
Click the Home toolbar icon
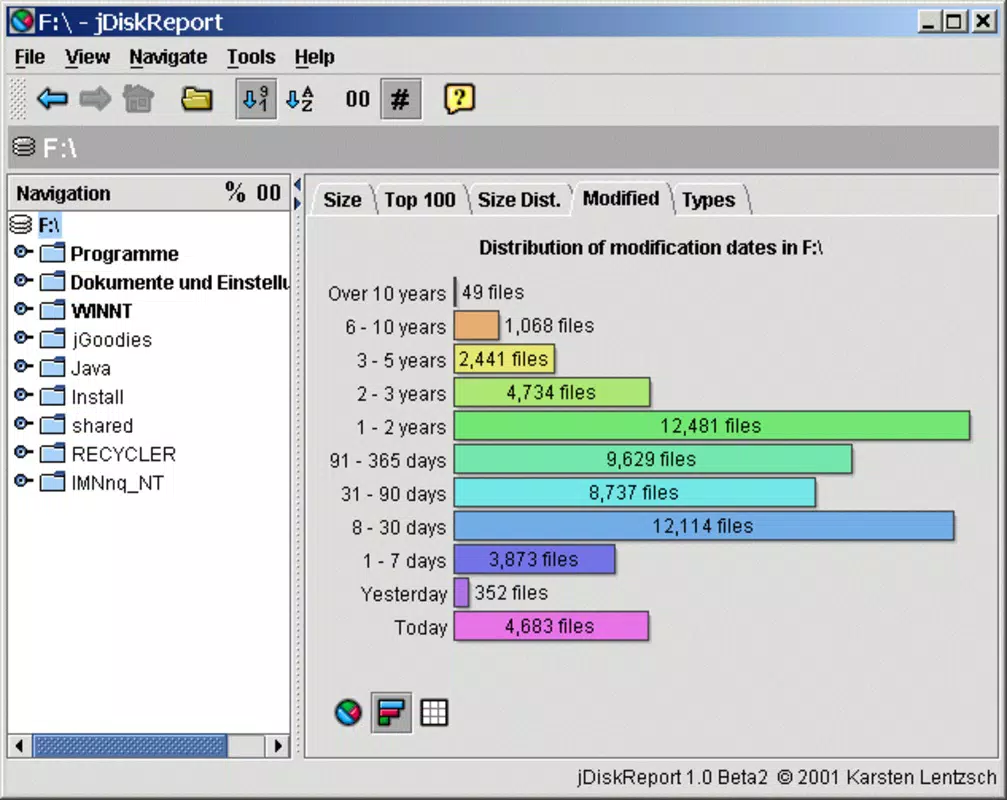138,99
